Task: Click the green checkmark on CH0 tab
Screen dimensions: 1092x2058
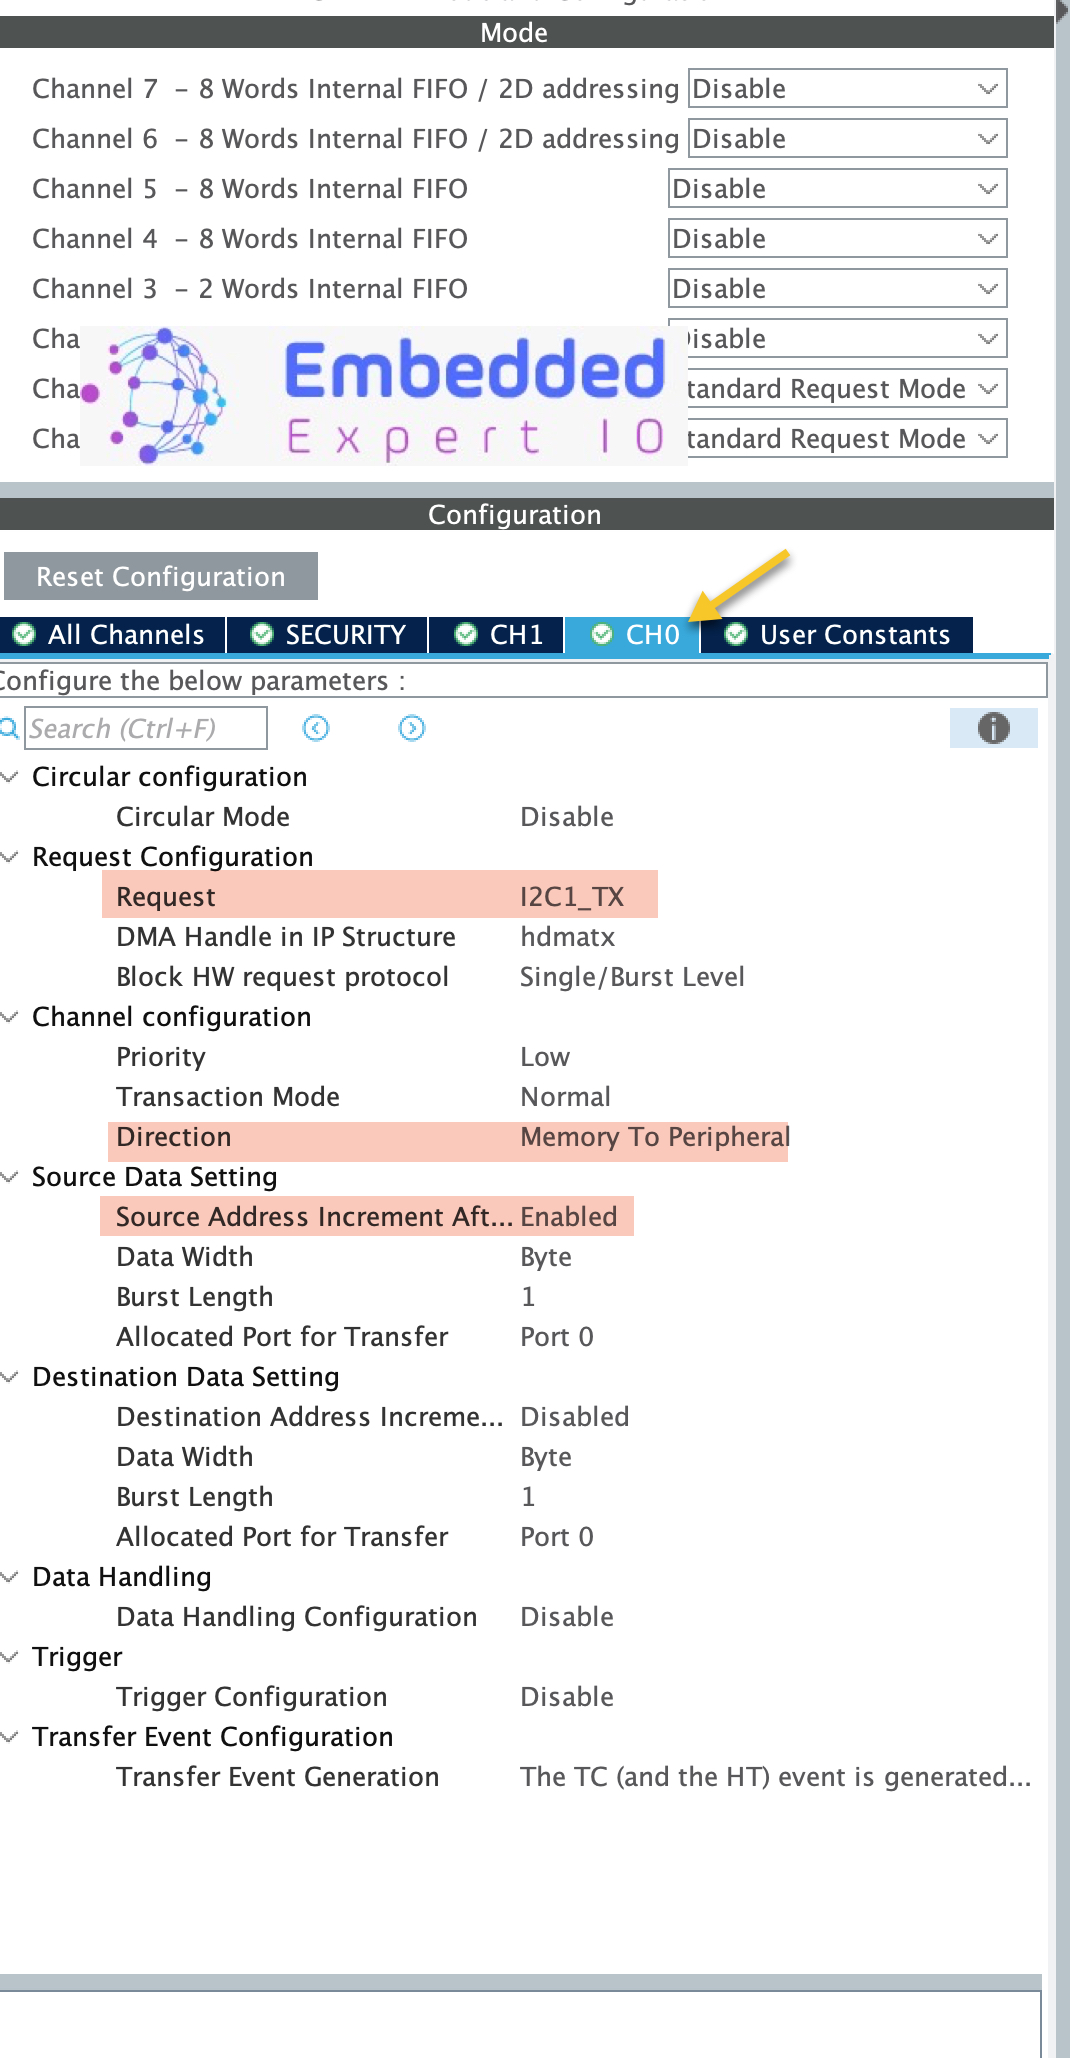Action: pos(602,634)
